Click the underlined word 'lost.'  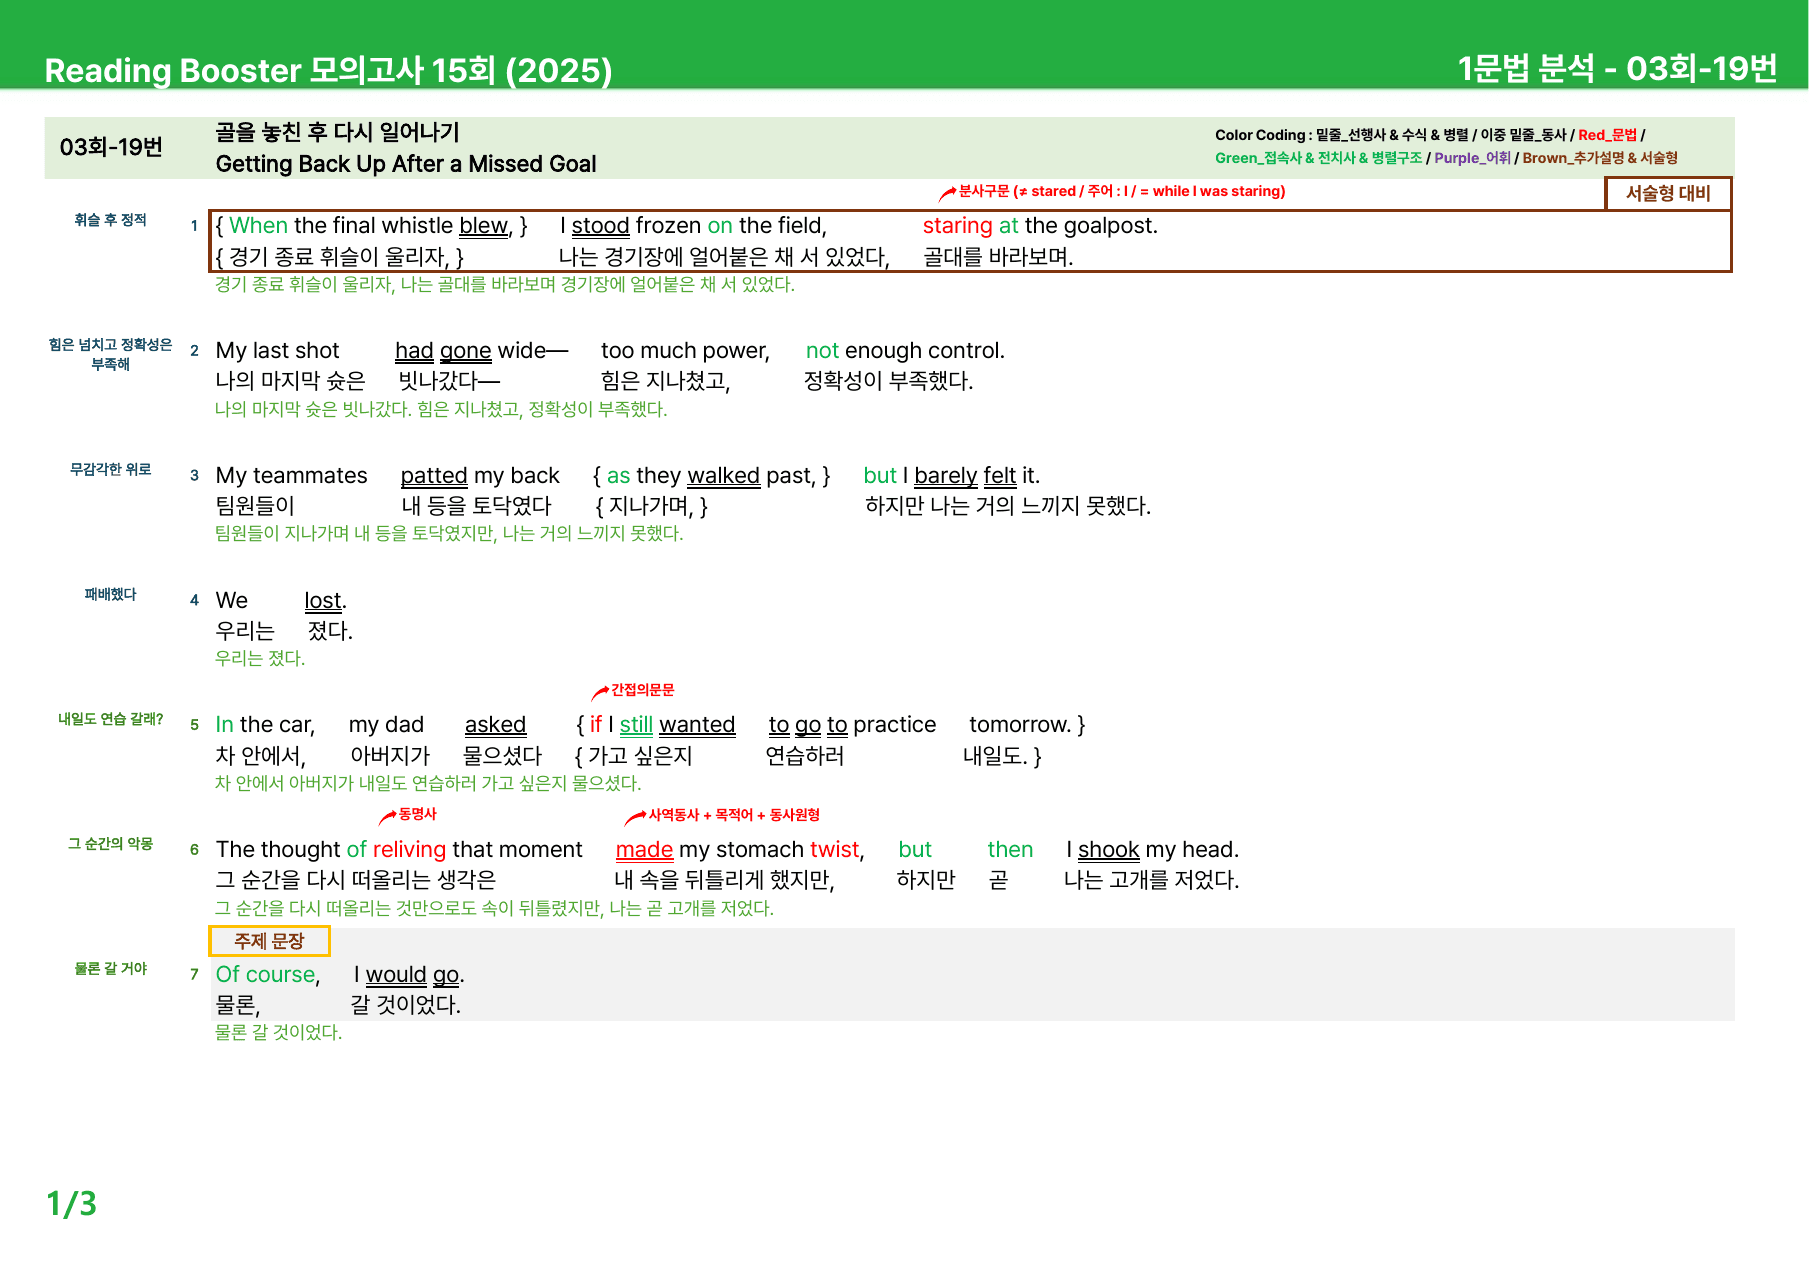pyautogui.click(x=325, y=601)
